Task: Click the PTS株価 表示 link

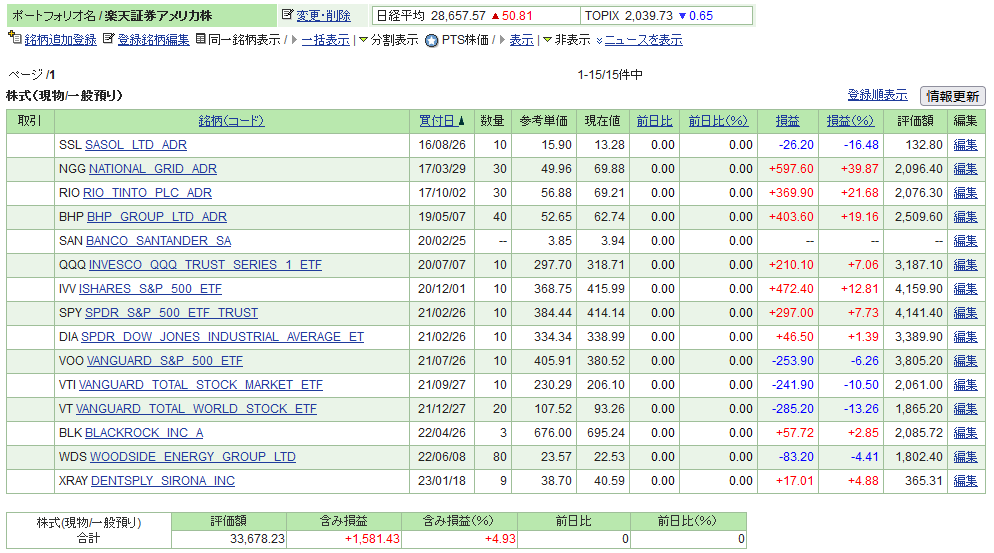Action: tap(521, 40)
